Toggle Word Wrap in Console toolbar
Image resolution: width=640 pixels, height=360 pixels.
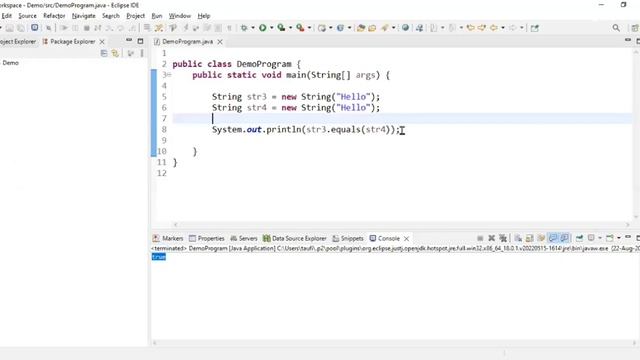(x=541, y=238)
